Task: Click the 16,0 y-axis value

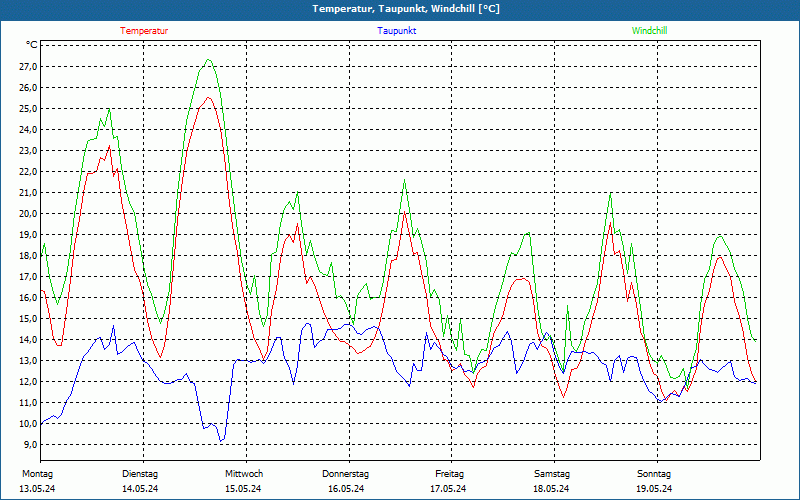Action: click(x=29, y=297)
